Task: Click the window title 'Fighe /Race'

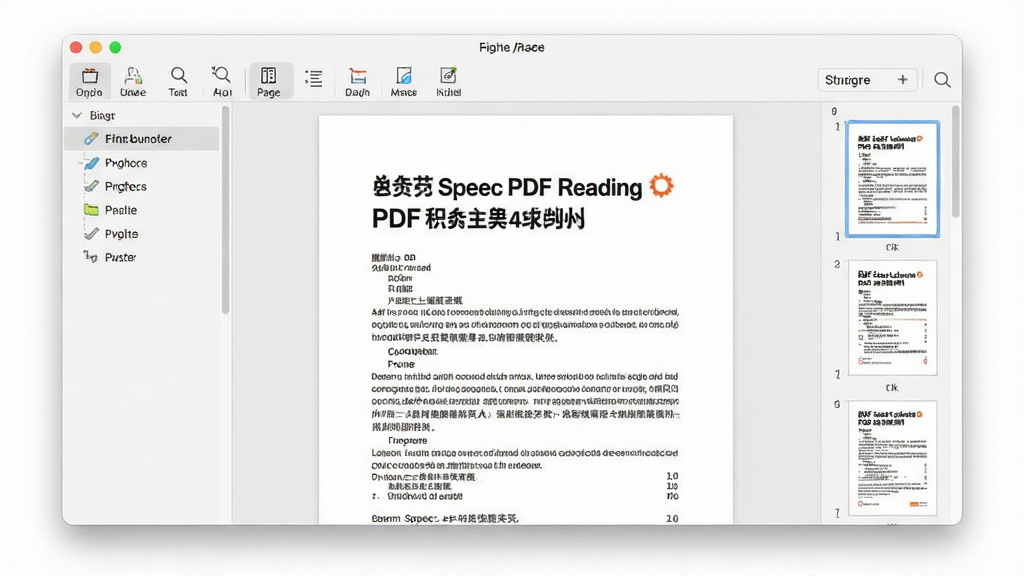Action: coord(511,47)
